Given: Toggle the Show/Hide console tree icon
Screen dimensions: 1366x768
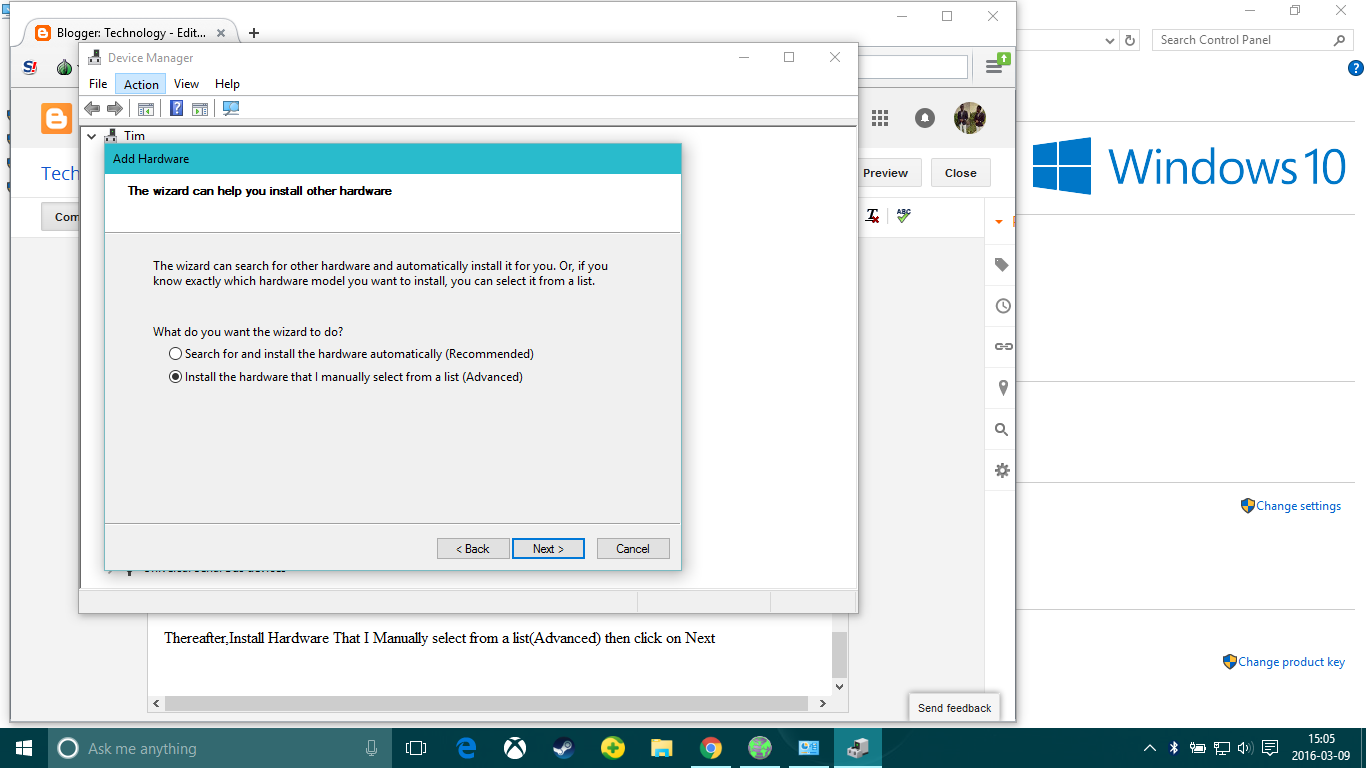Looking at the screenshot, I should (x=146, y=108).
